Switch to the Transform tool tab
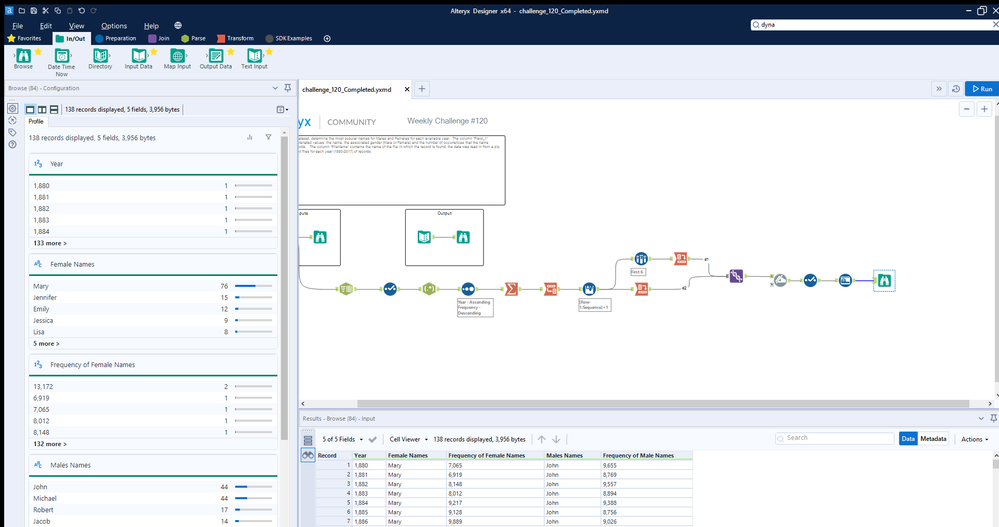Screen dimensions: 999x527 (235, 38)
